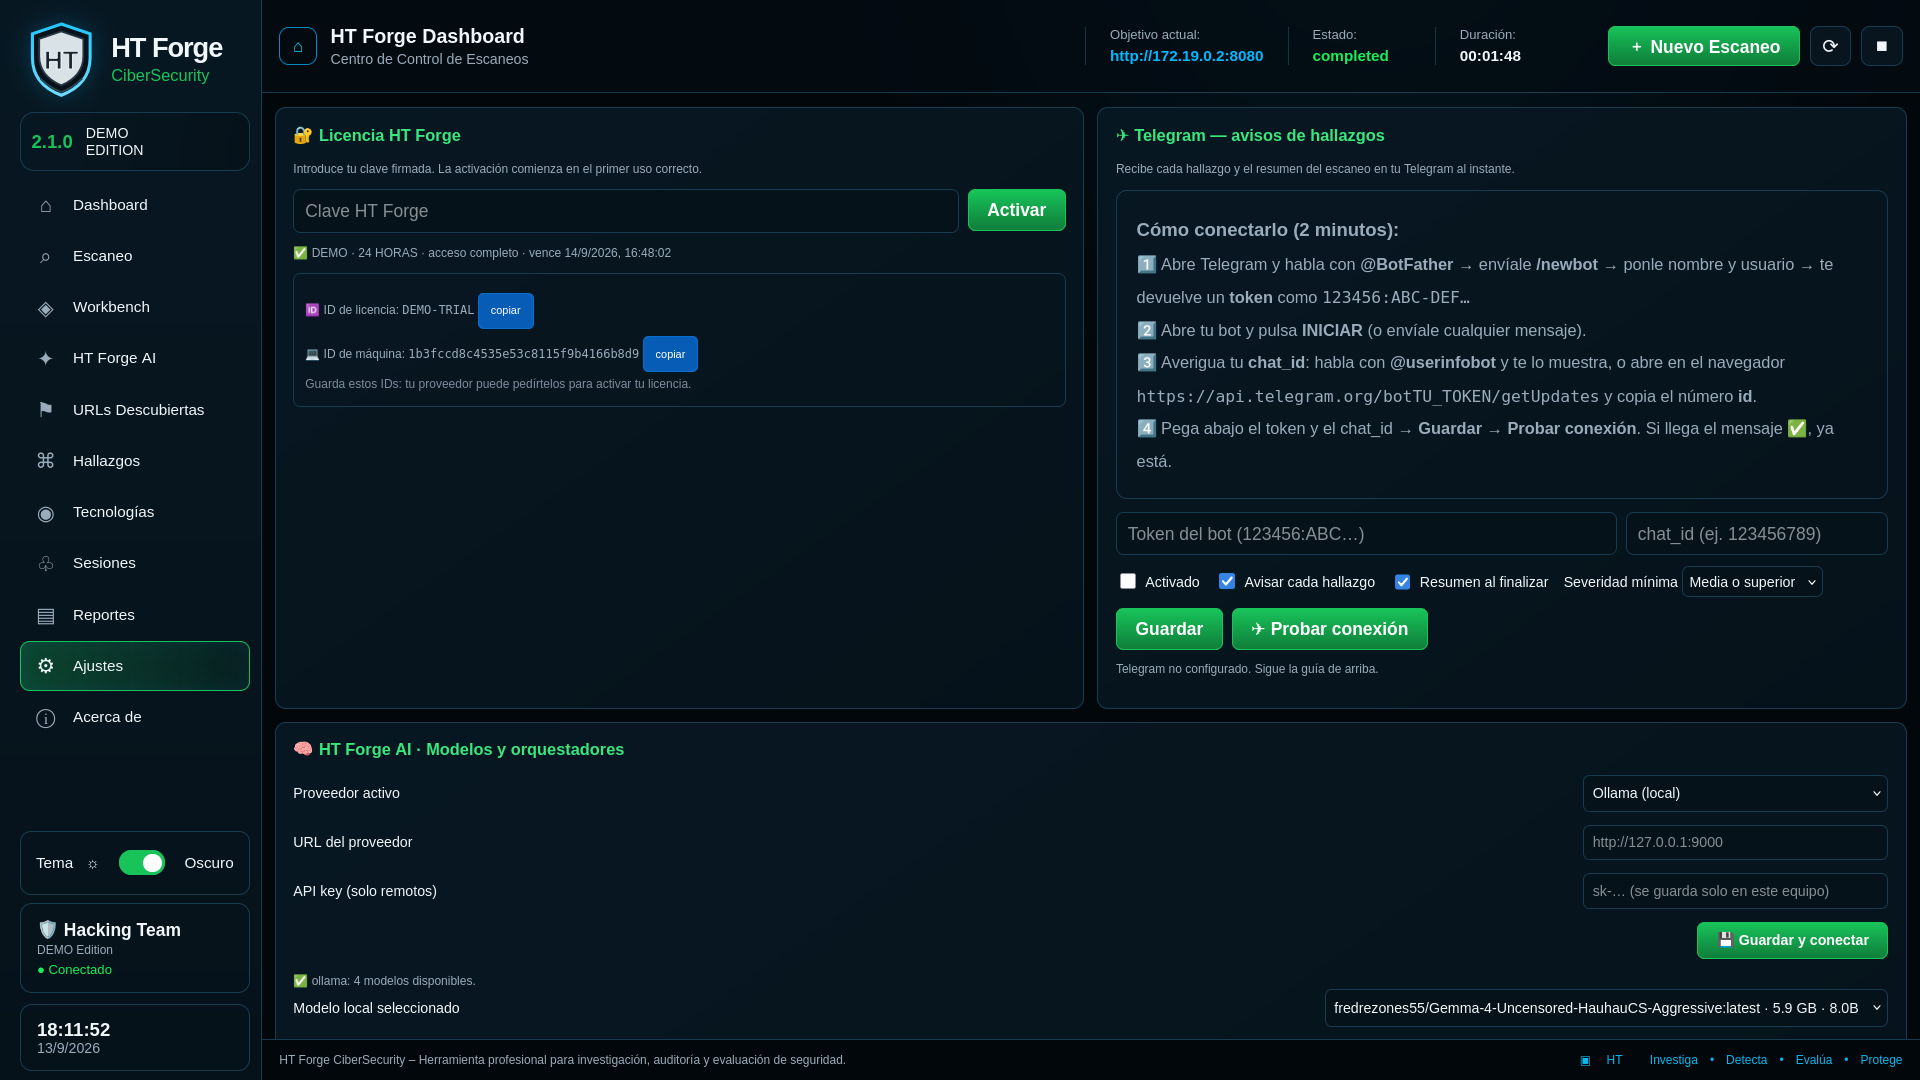Enable the Activado checkbox
This screenshot has width=1920, height=1080.
[1128, 581]
